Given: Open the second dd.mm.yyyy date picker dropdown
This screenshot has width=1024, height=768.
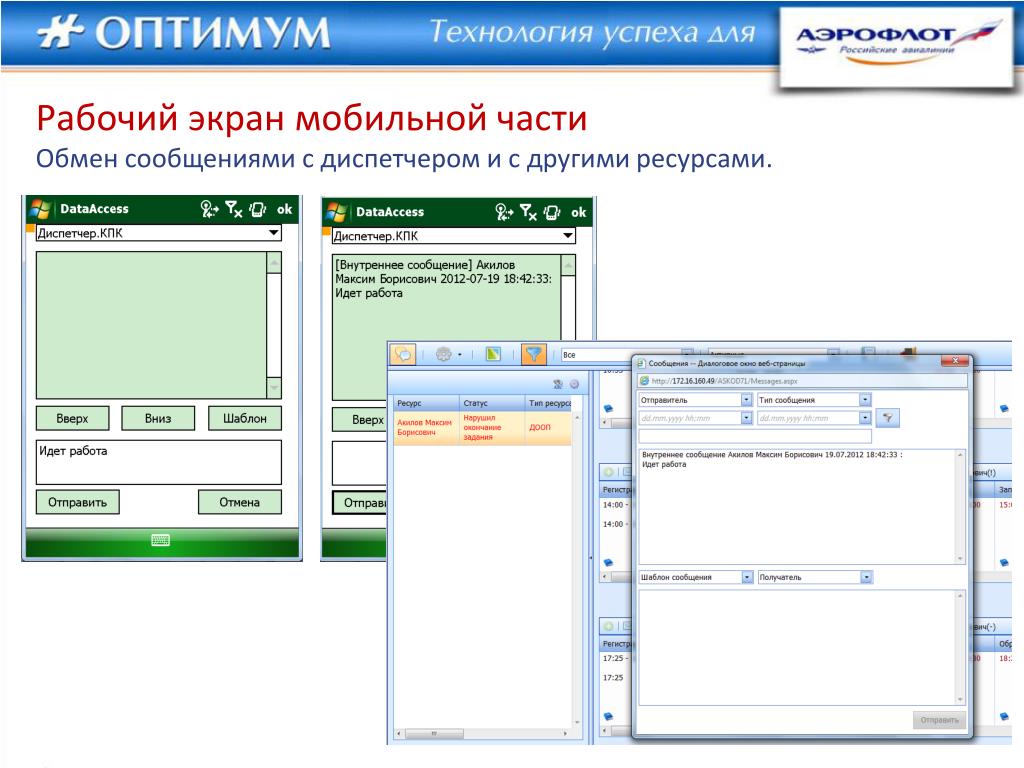Looking at the screenshot, I should pos(865,418).
